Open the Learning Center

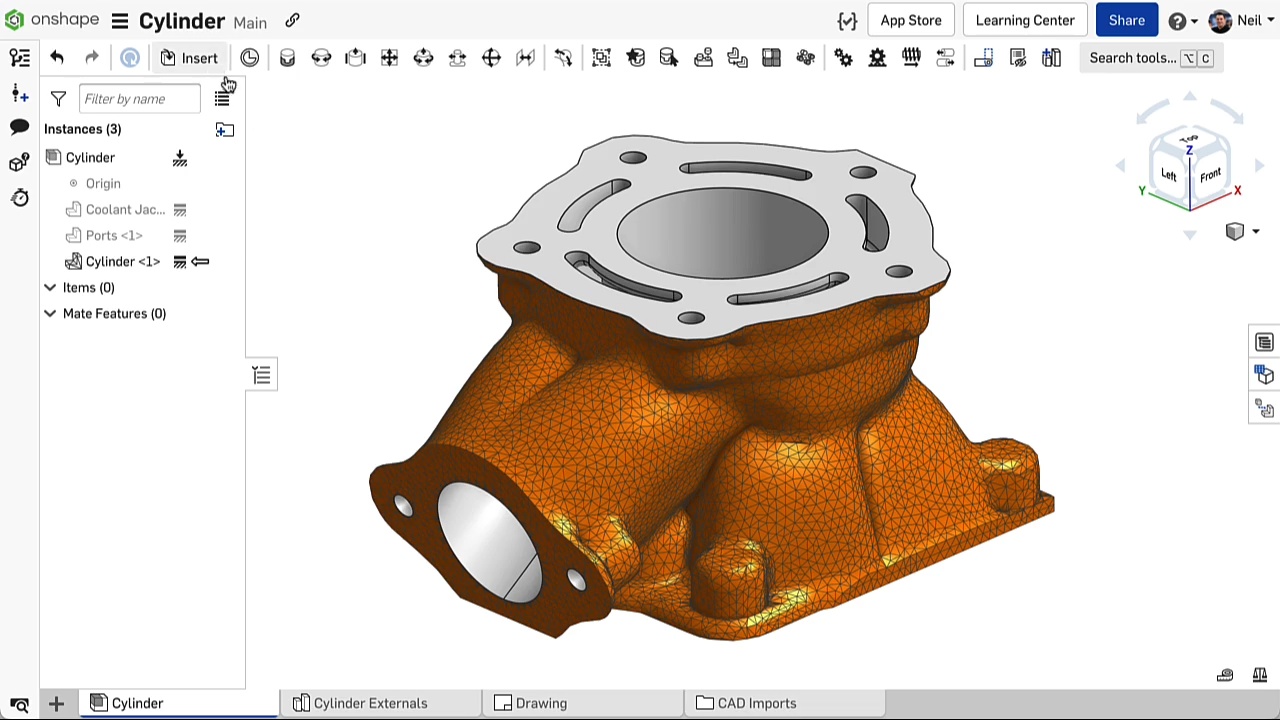tap(1024, 20)
